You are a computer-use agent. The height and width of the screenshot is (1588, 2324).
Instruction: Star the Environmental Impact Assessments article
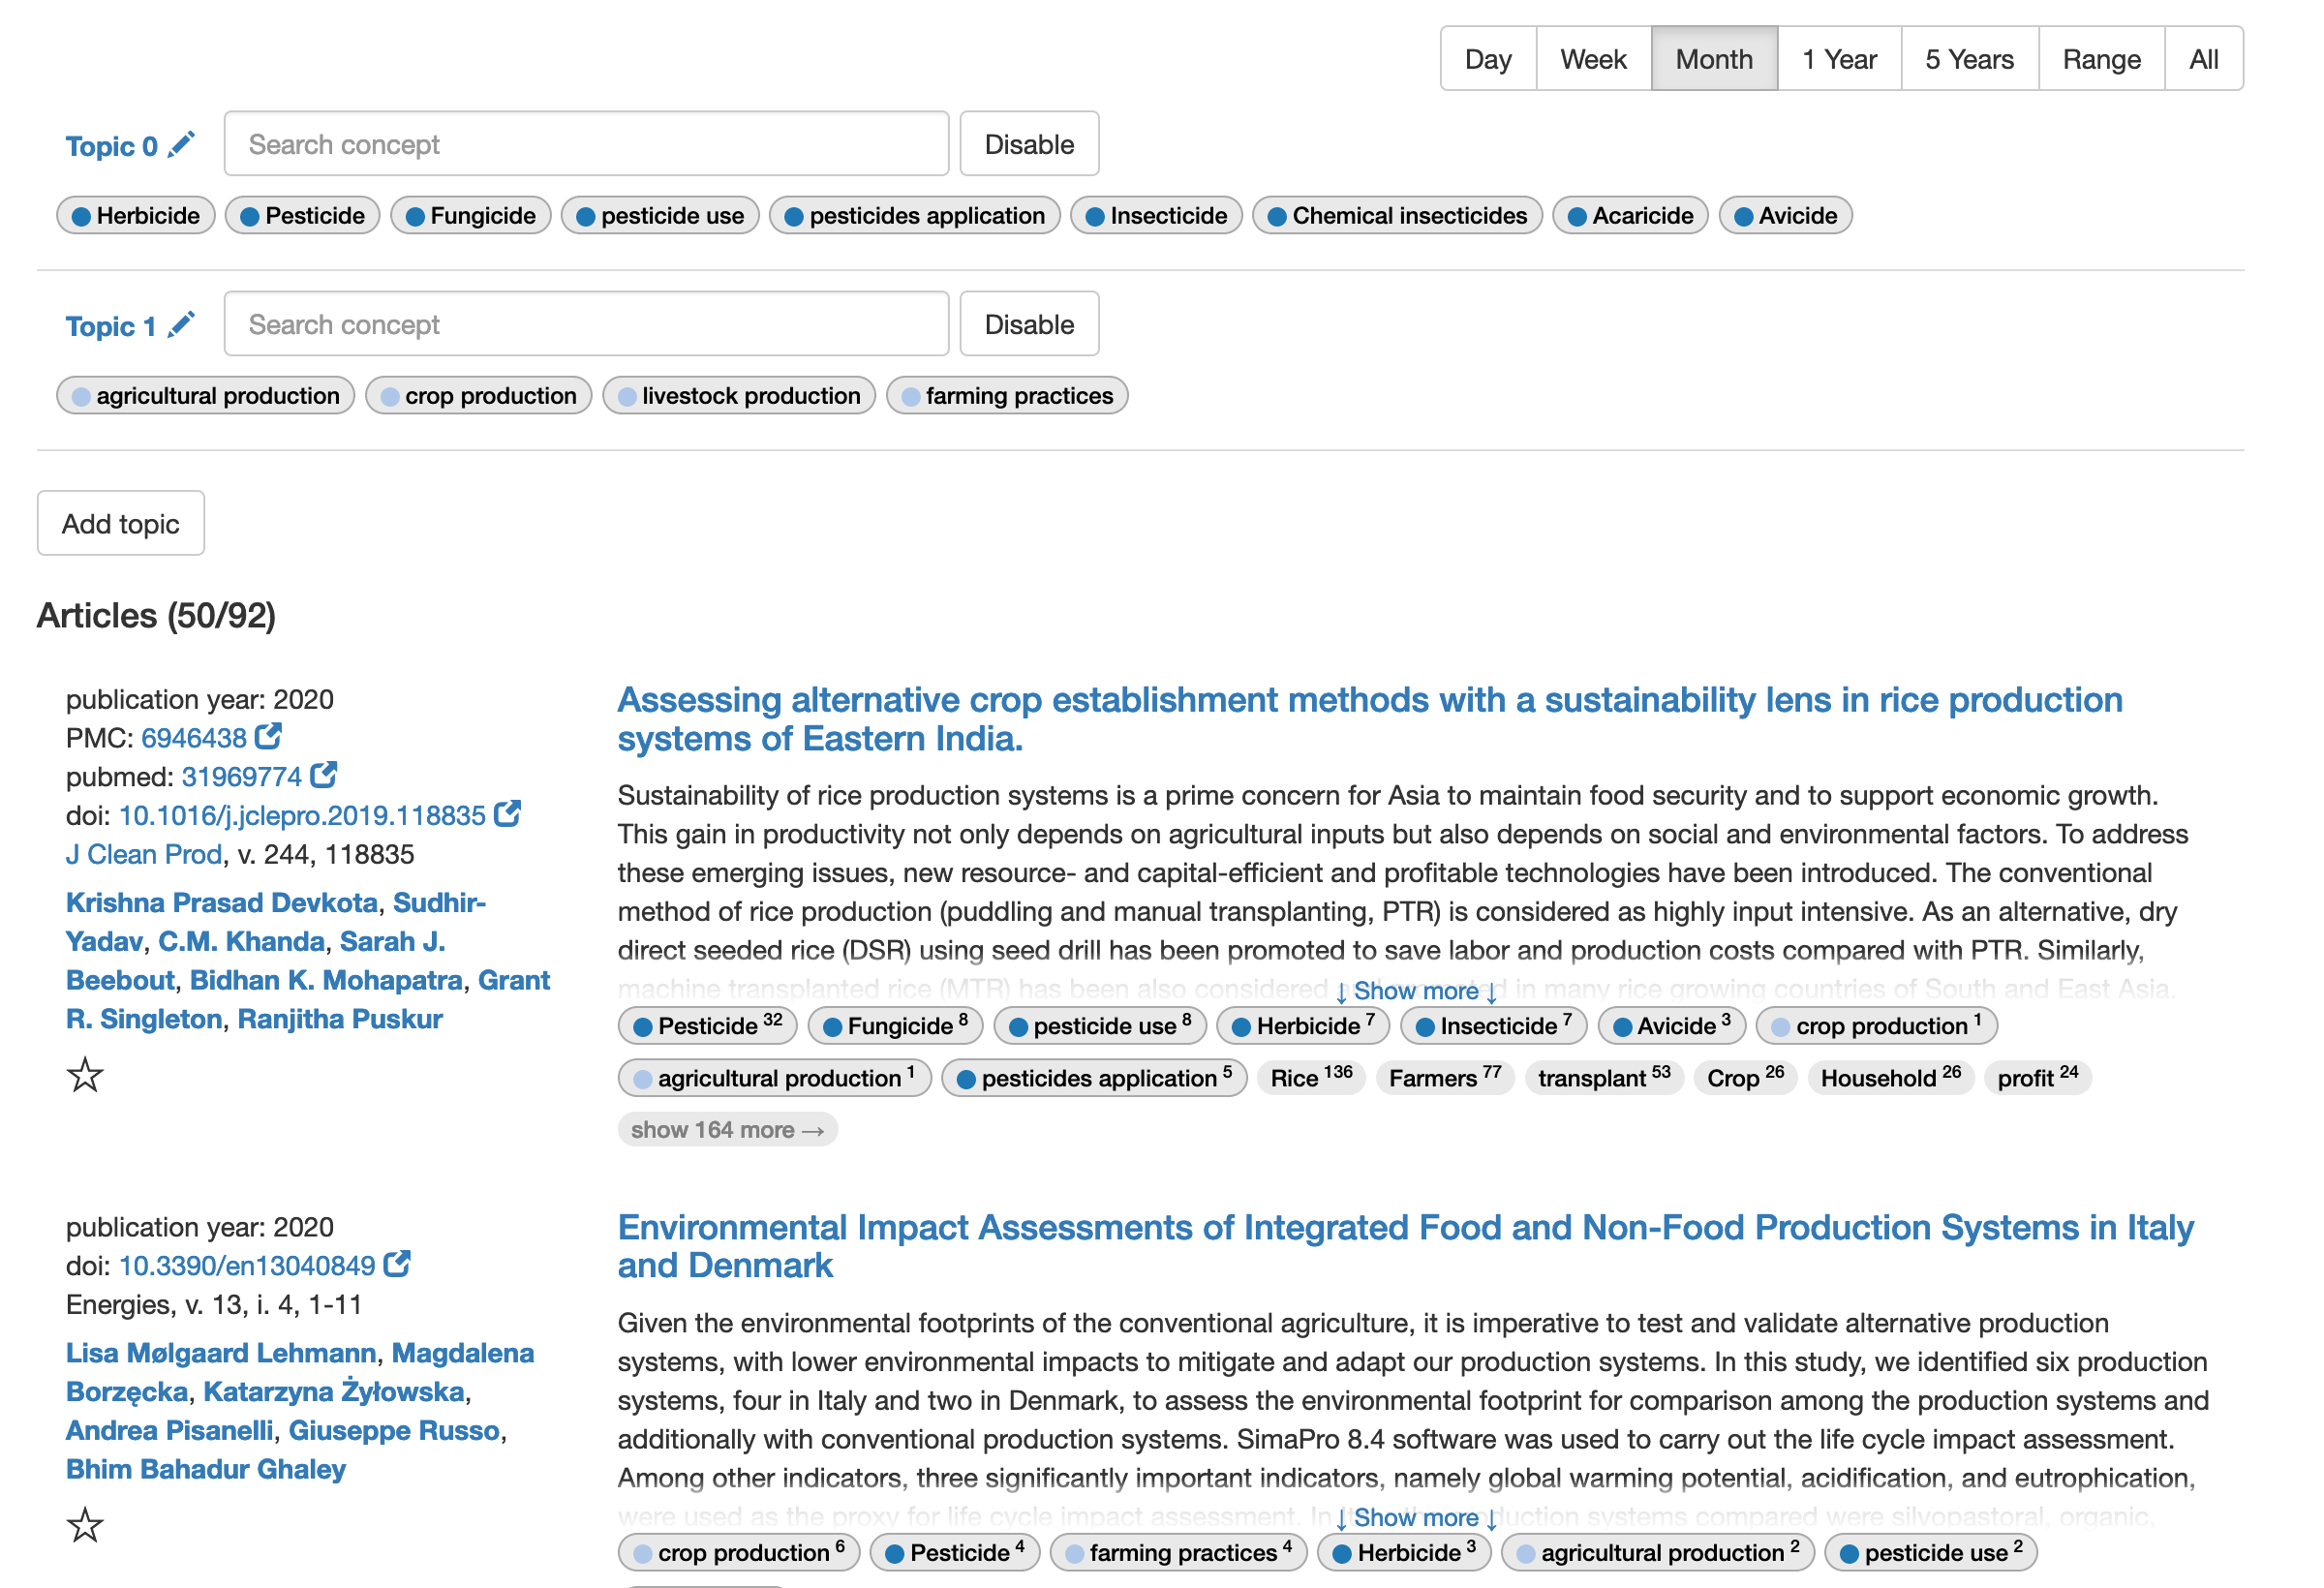pyautogui.click(x=84, y=1527)
